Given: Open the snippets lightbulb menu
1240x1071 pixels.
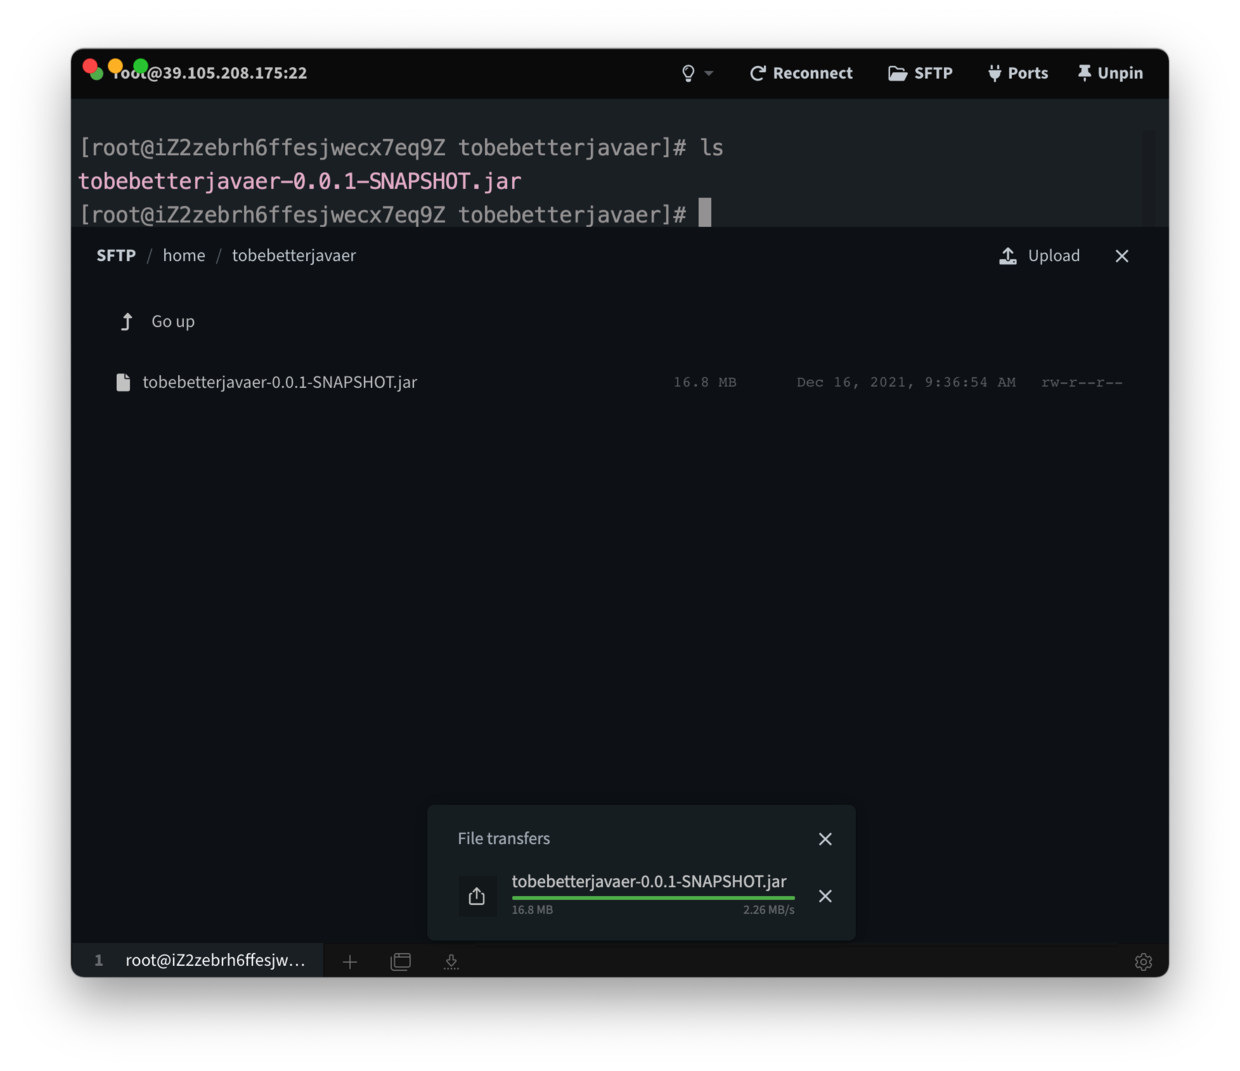Looking at the screenshot, I should [x=687, y=72].
